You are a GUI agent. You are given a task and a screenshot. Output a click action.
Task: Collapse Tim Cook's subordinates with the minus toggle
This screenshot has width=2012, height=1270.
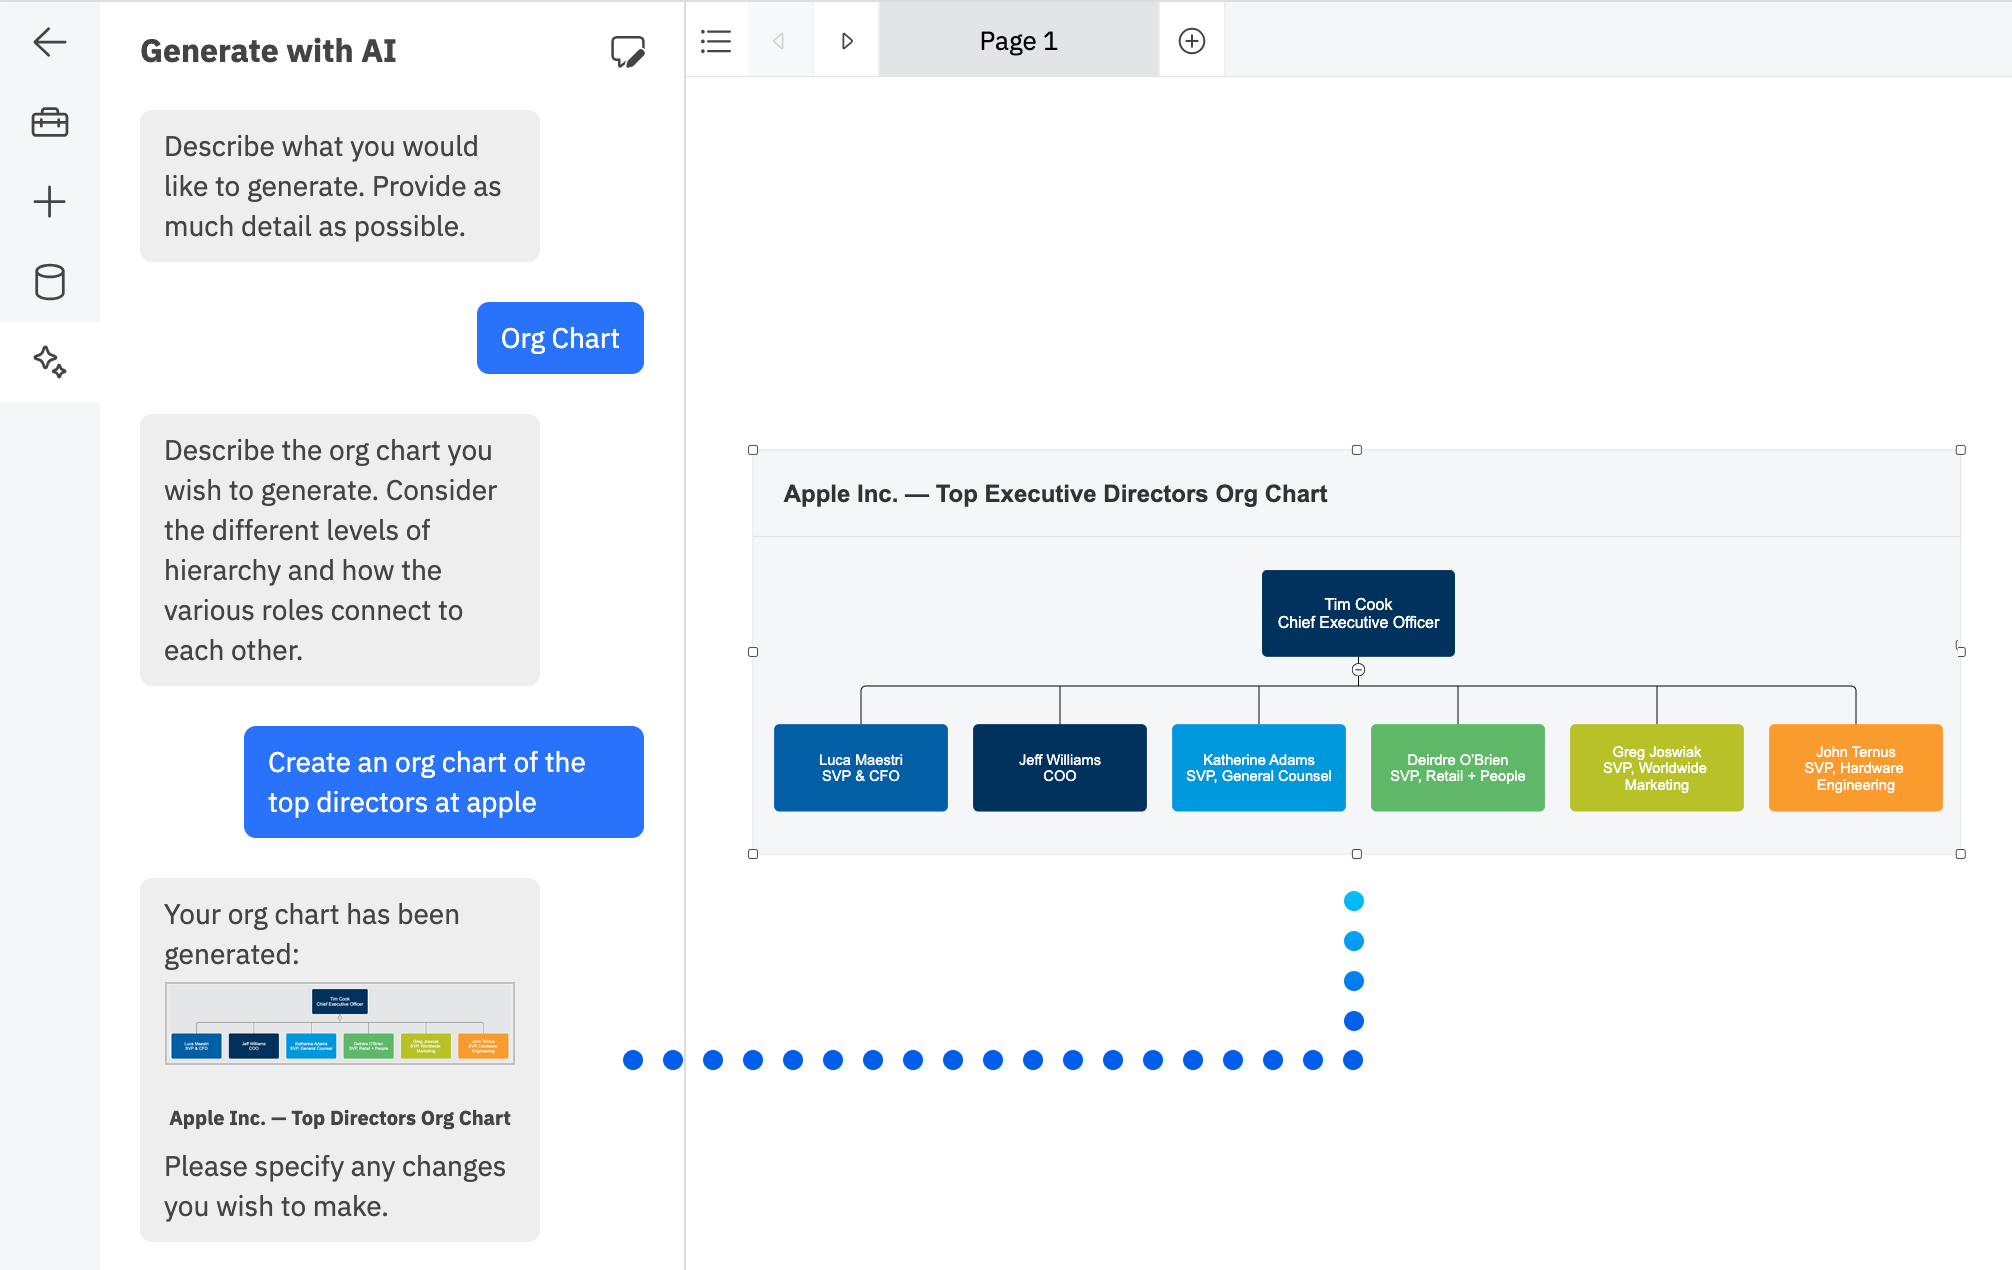[1357, 672]
